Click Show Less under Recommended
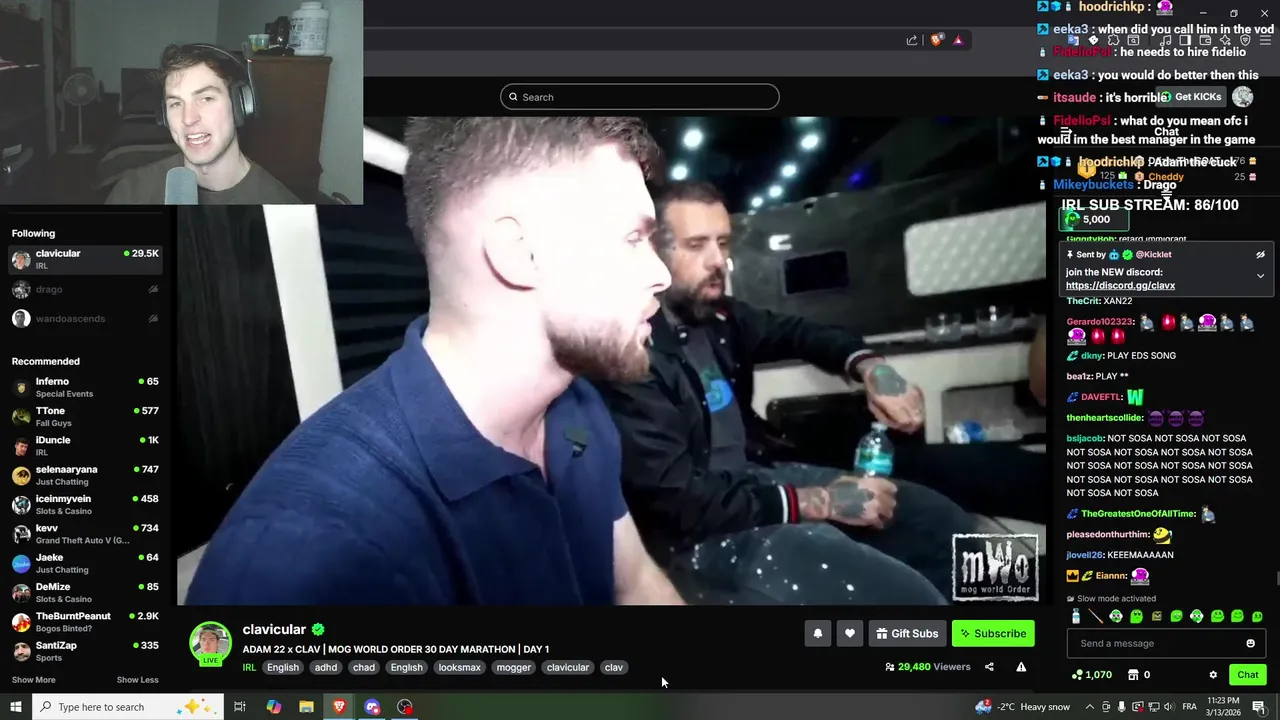This screenshot has height=720, width=1280. (x=137, y=680)
